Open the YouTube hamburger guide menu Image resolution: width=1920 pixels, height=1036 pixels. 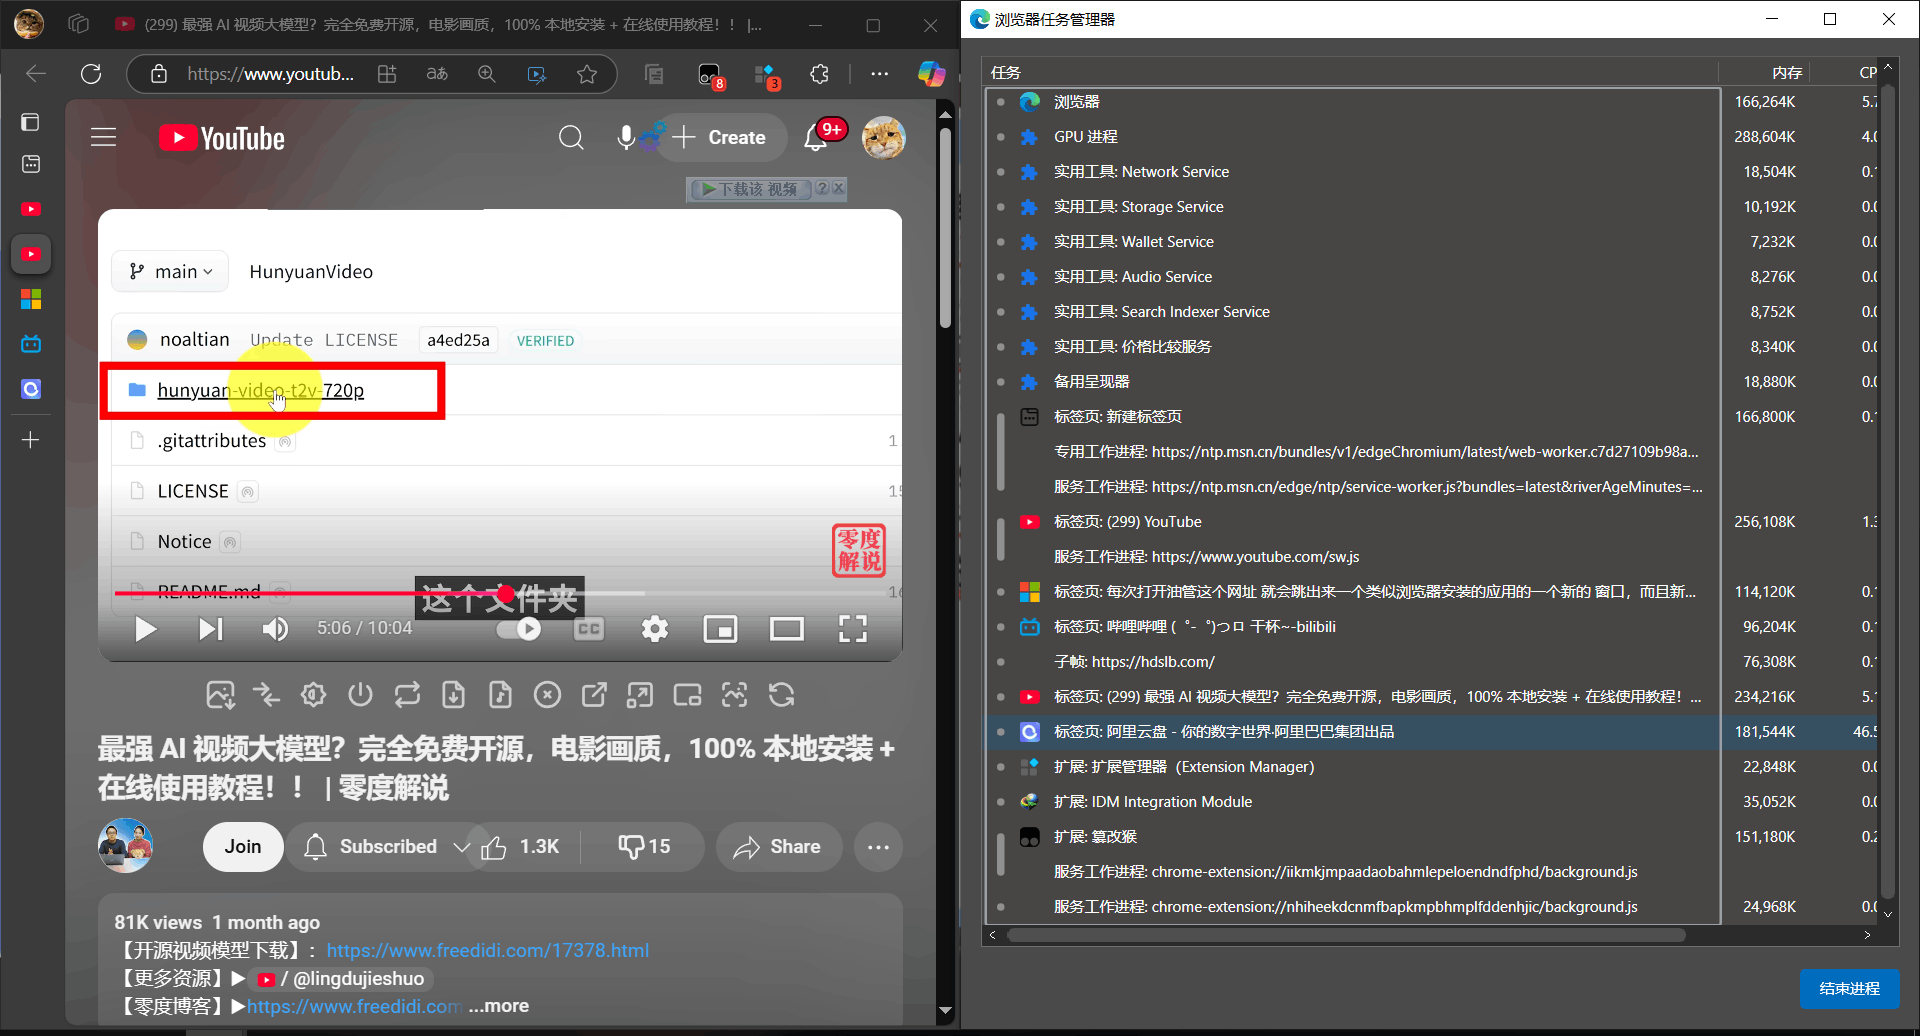(x=104, y=138)
